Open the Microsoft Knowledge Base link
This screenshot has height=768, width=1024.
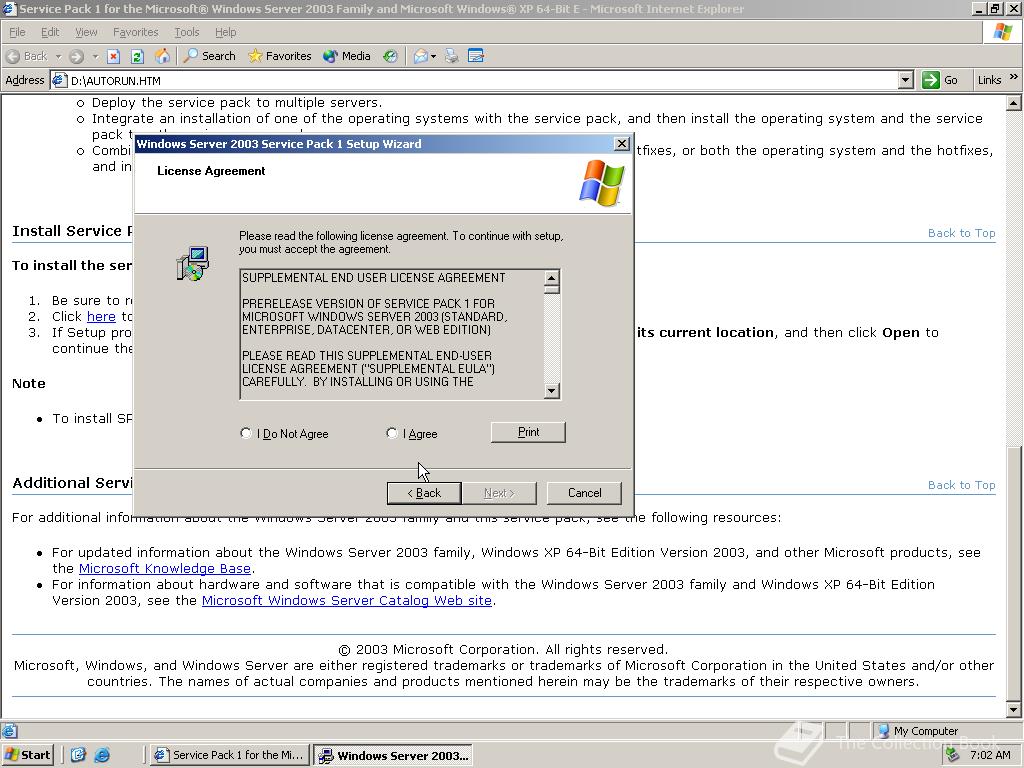click(165, 569)
